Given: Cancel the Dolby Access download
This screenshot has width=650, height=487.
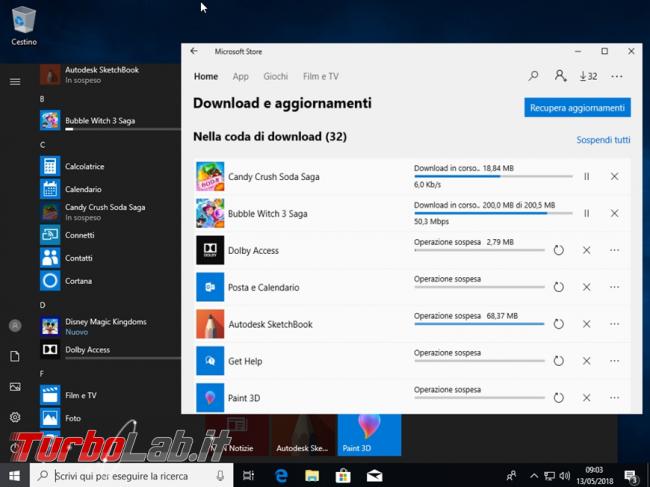Looking at the screenshot, I should click(x=586, y=250).
